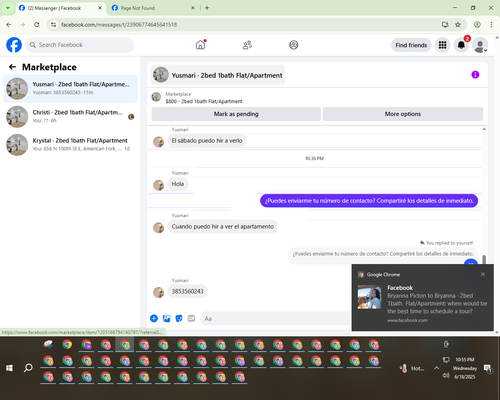500x400 pixels.
Task: Open the Home feed icon
Action: (x=200, y=45)
